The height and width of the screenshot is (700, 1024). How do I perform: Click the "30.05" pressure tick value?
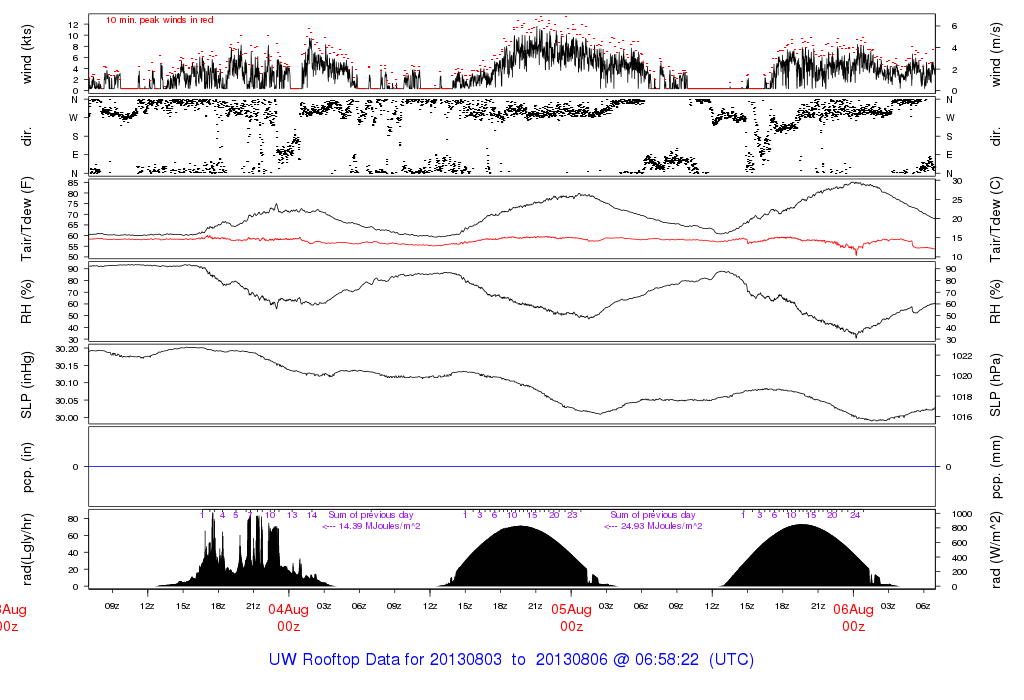[67, 401]
